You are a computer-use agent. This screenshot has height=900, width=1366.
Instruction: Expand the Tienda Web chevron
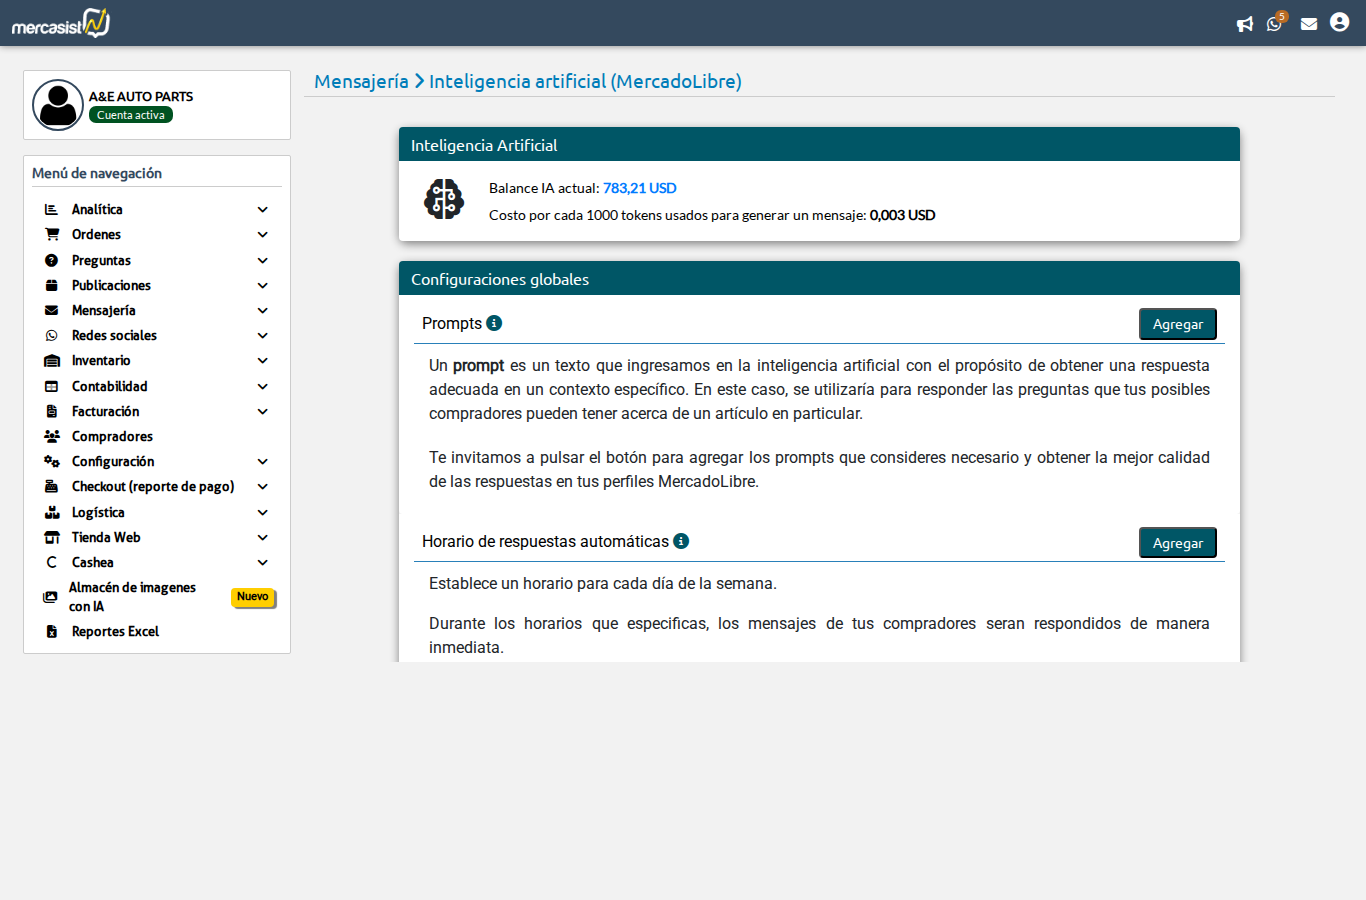tap(262, 538)
